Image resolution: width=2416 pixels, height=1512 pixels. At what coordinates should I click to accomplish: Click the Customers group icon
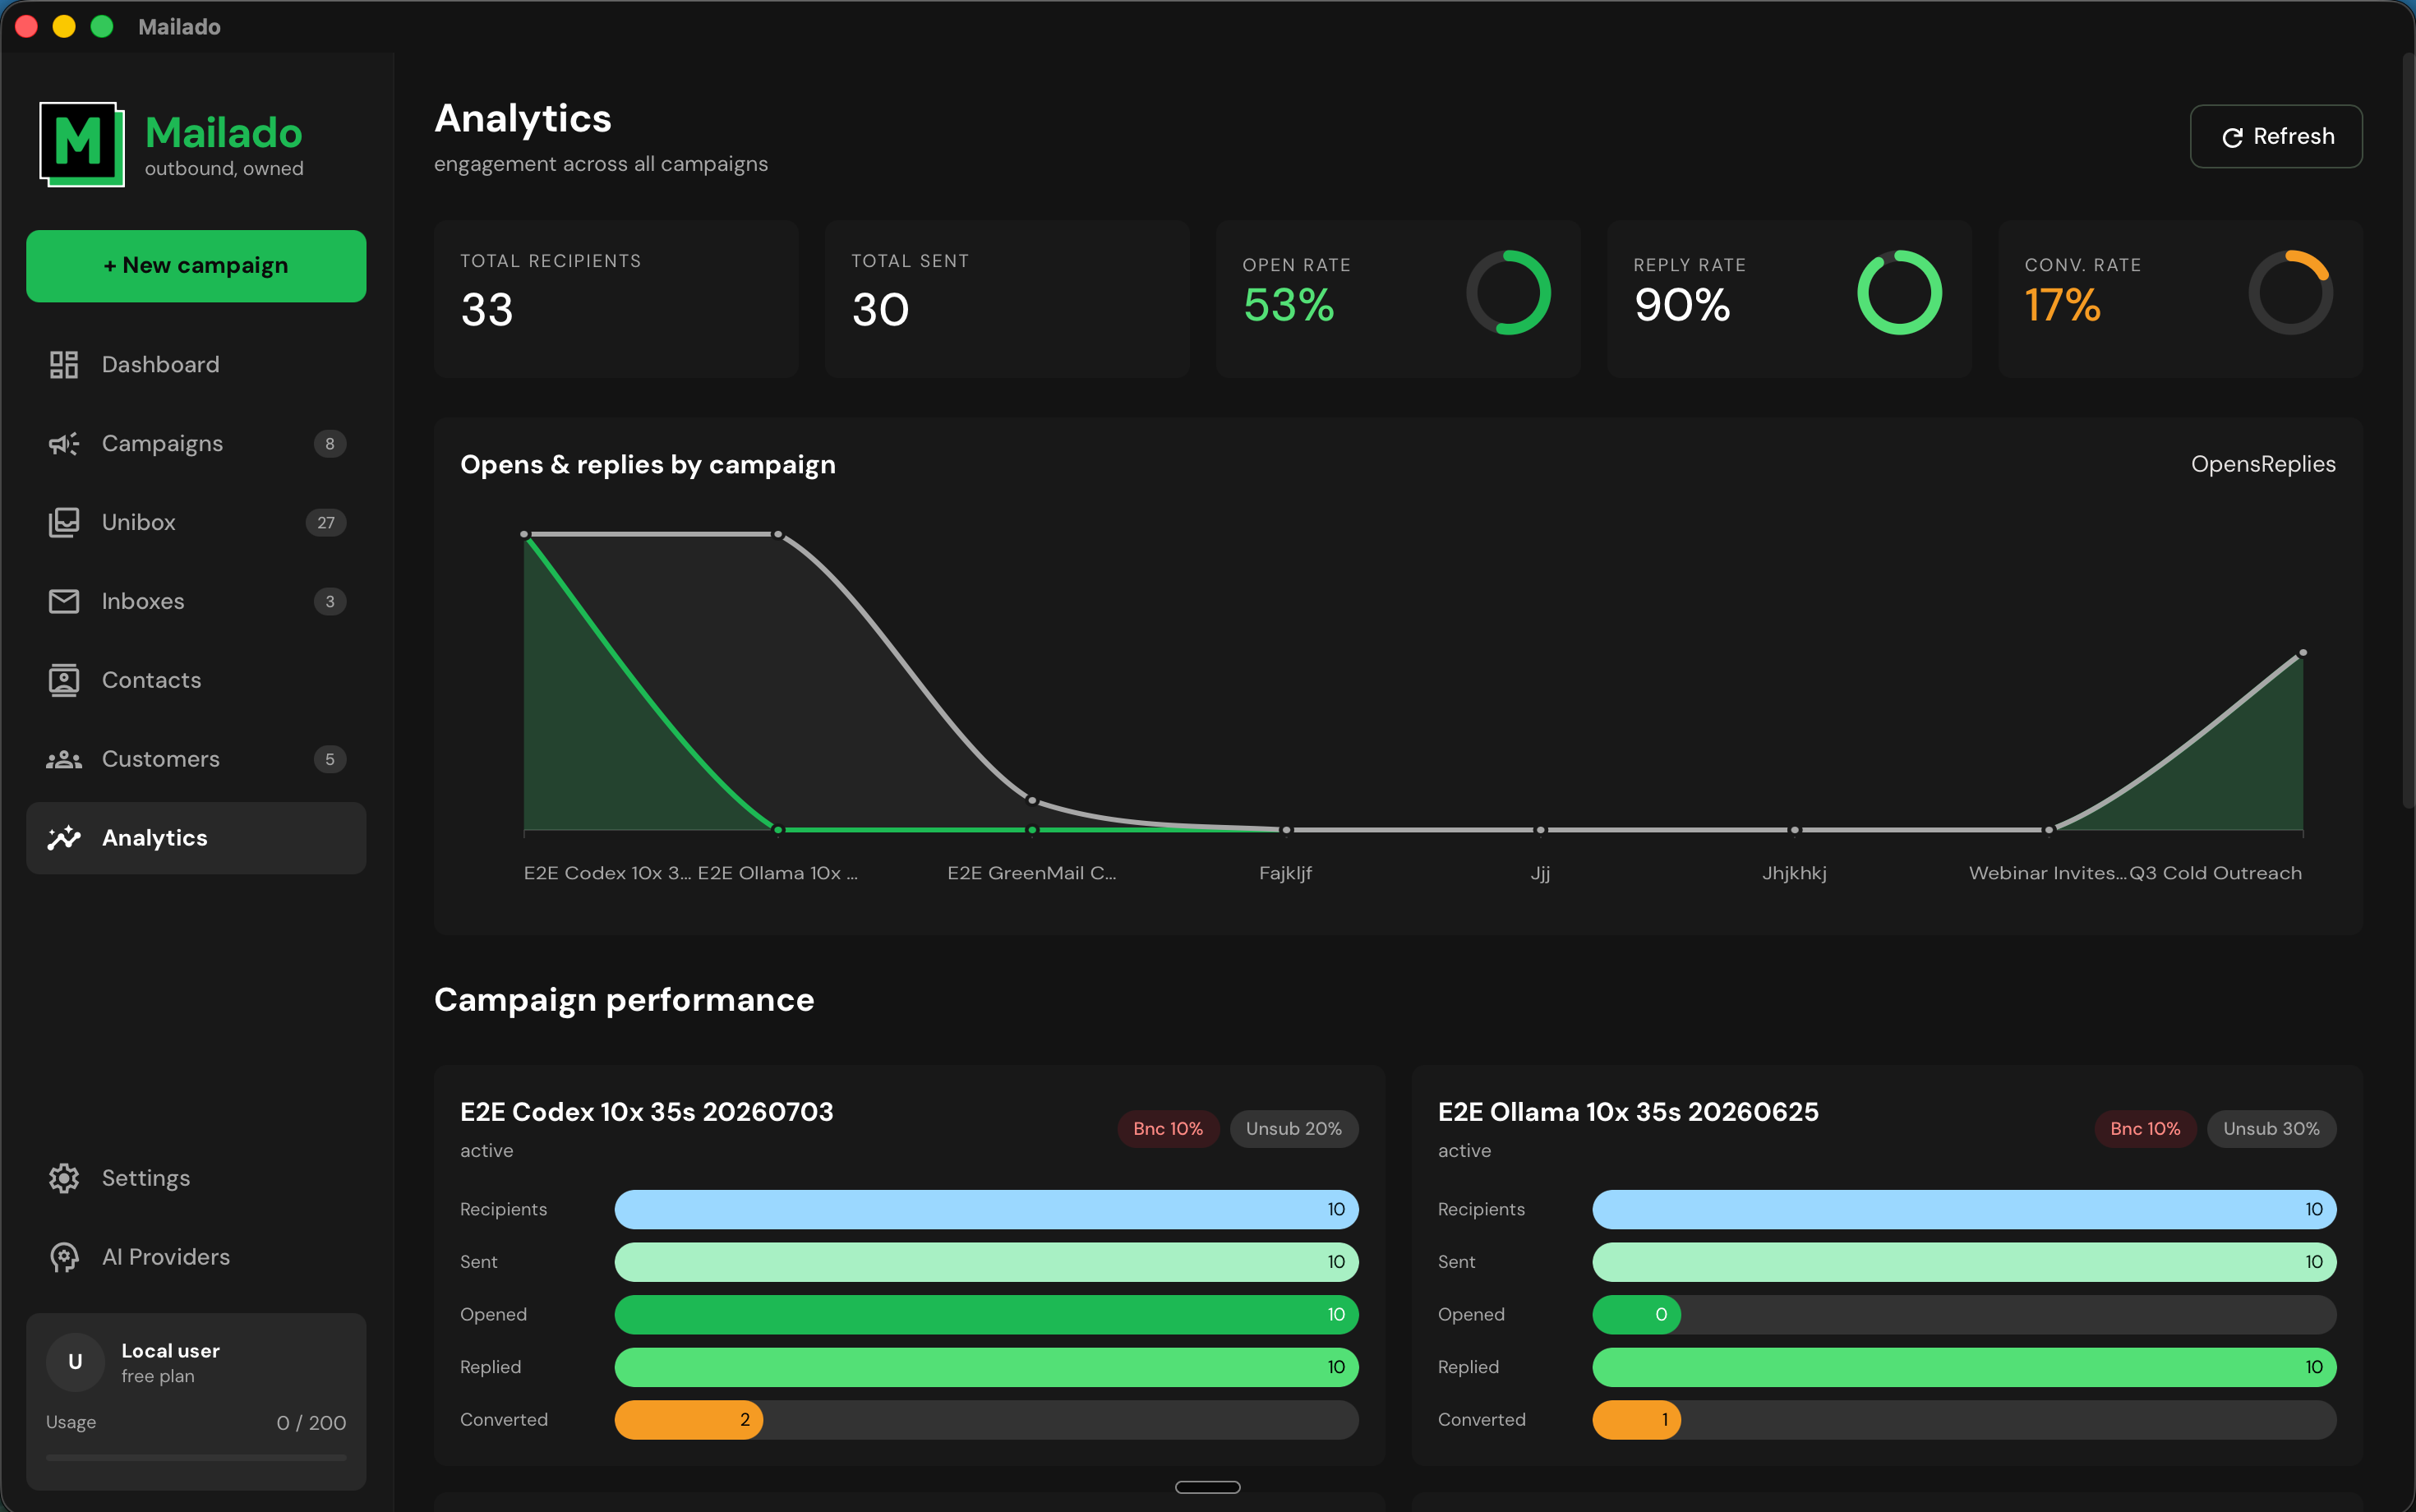[x=64, y=759]
